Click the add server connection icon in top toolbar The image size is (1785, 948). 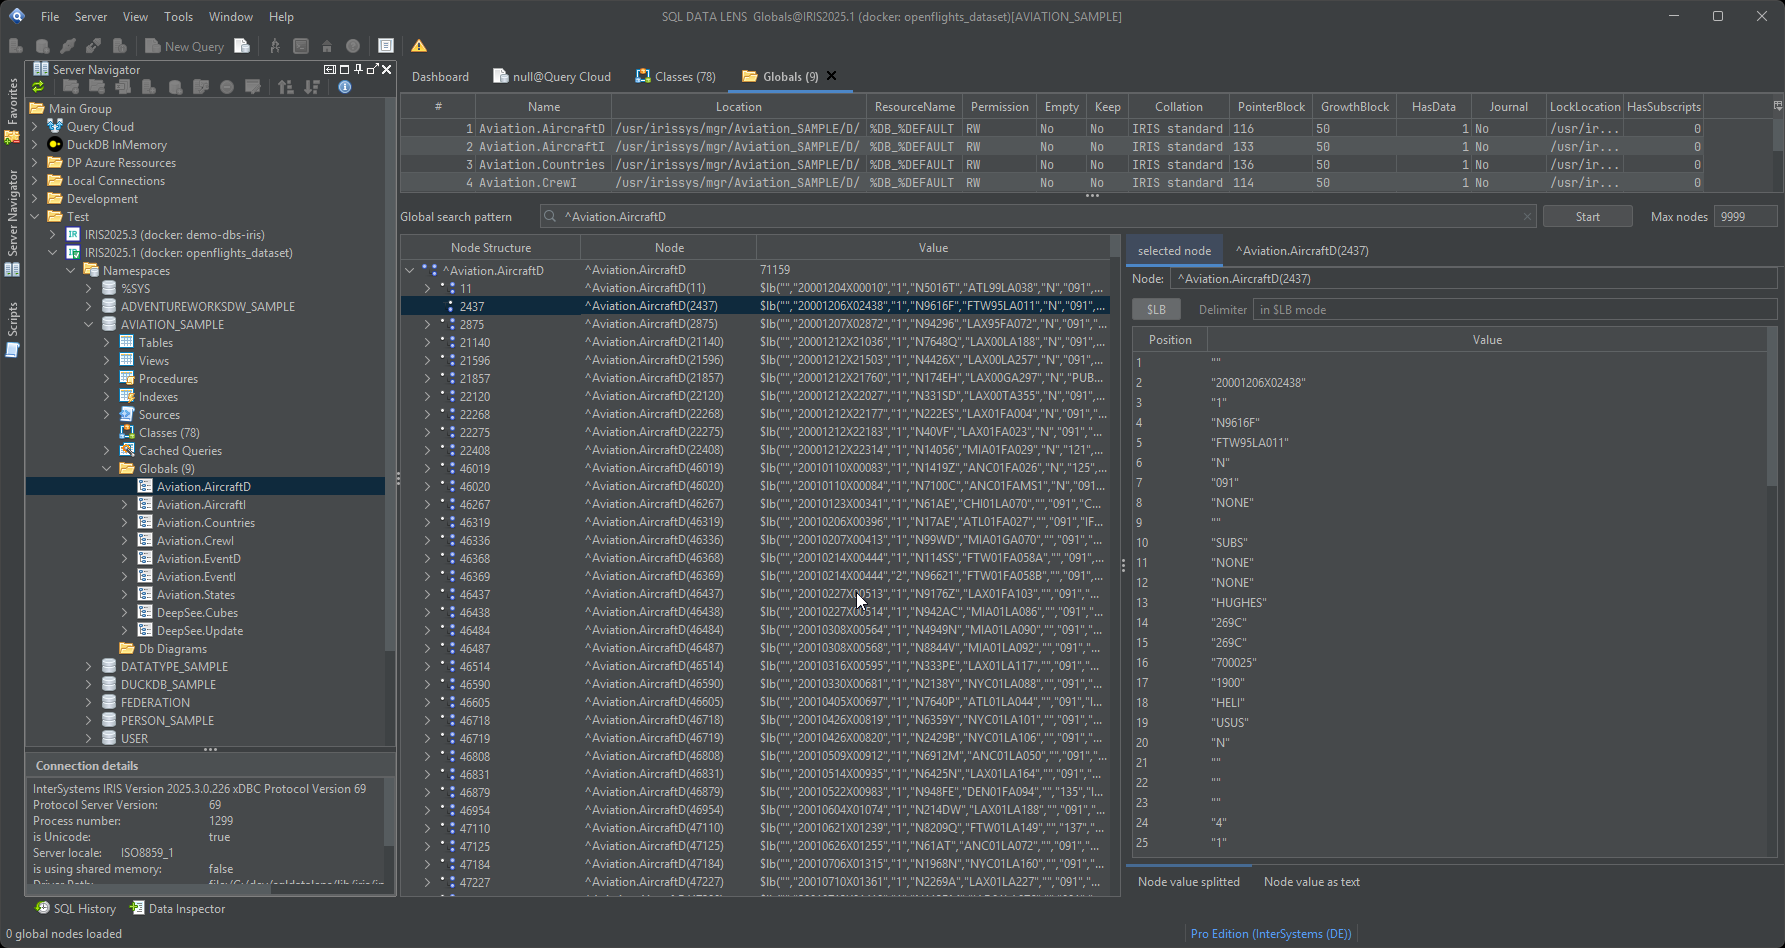(16, 46)
